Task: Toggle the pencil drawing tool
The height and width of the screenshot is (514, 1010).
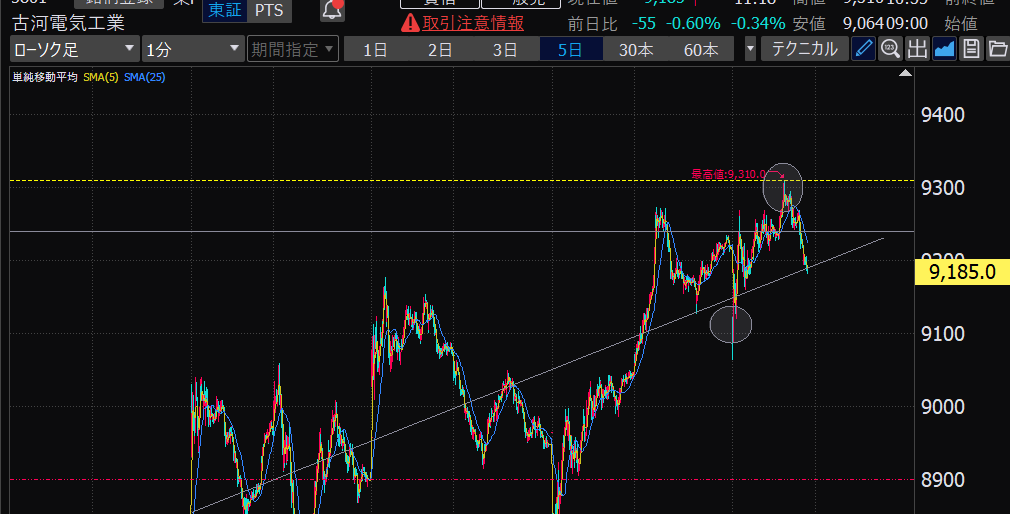Action: 864,49
